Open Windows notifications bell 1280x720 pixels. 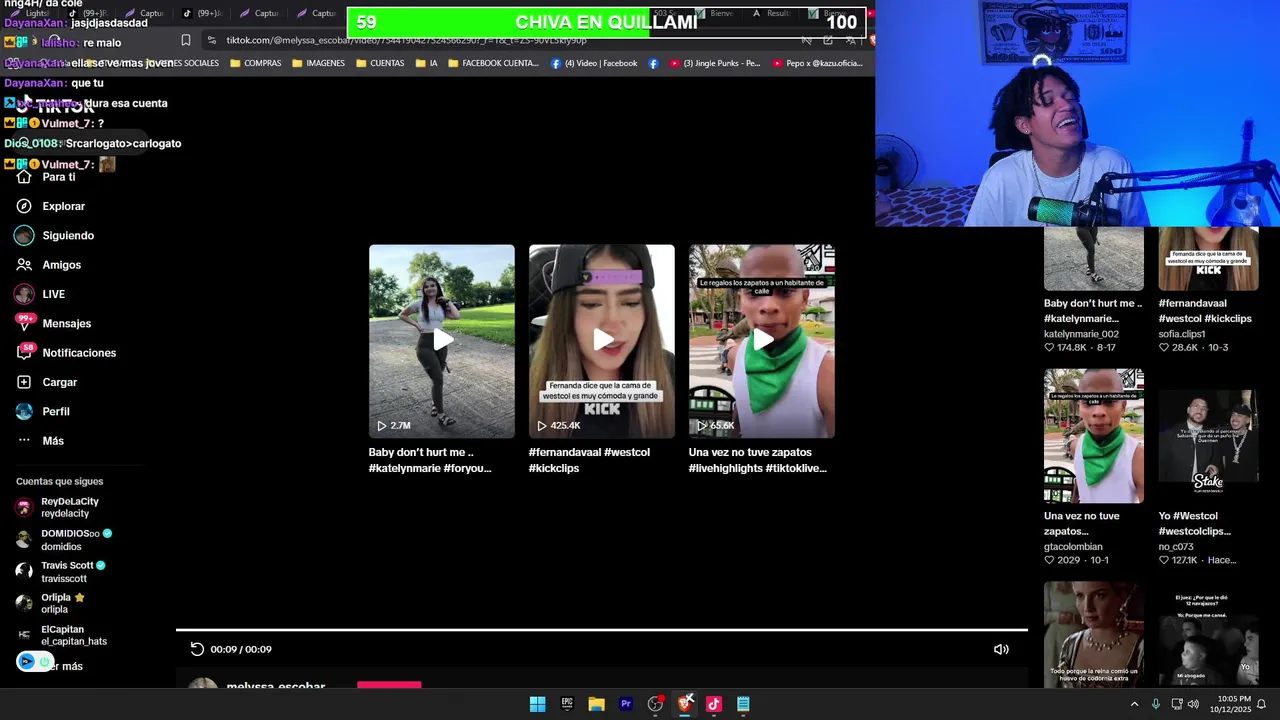[x=1262, y=704]
